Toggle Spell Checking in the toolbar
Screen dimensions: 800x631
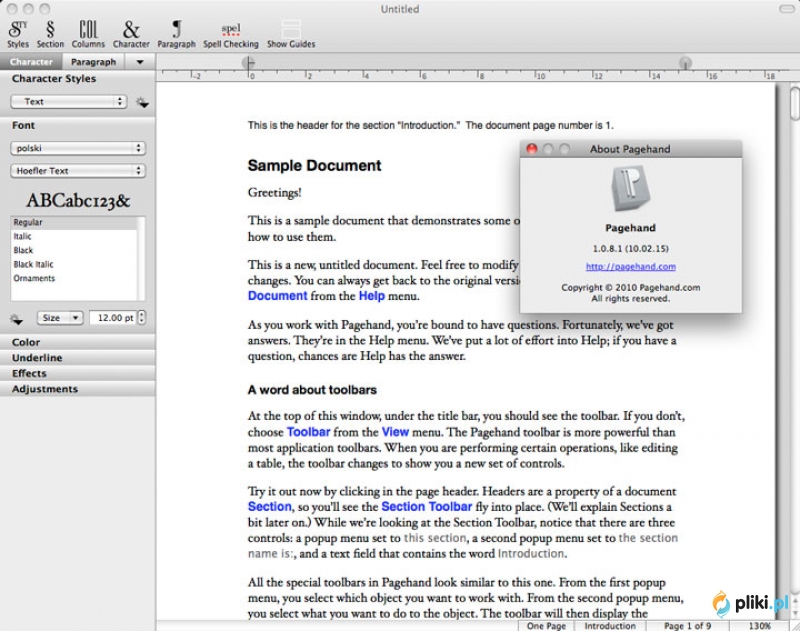coord(231,34)
